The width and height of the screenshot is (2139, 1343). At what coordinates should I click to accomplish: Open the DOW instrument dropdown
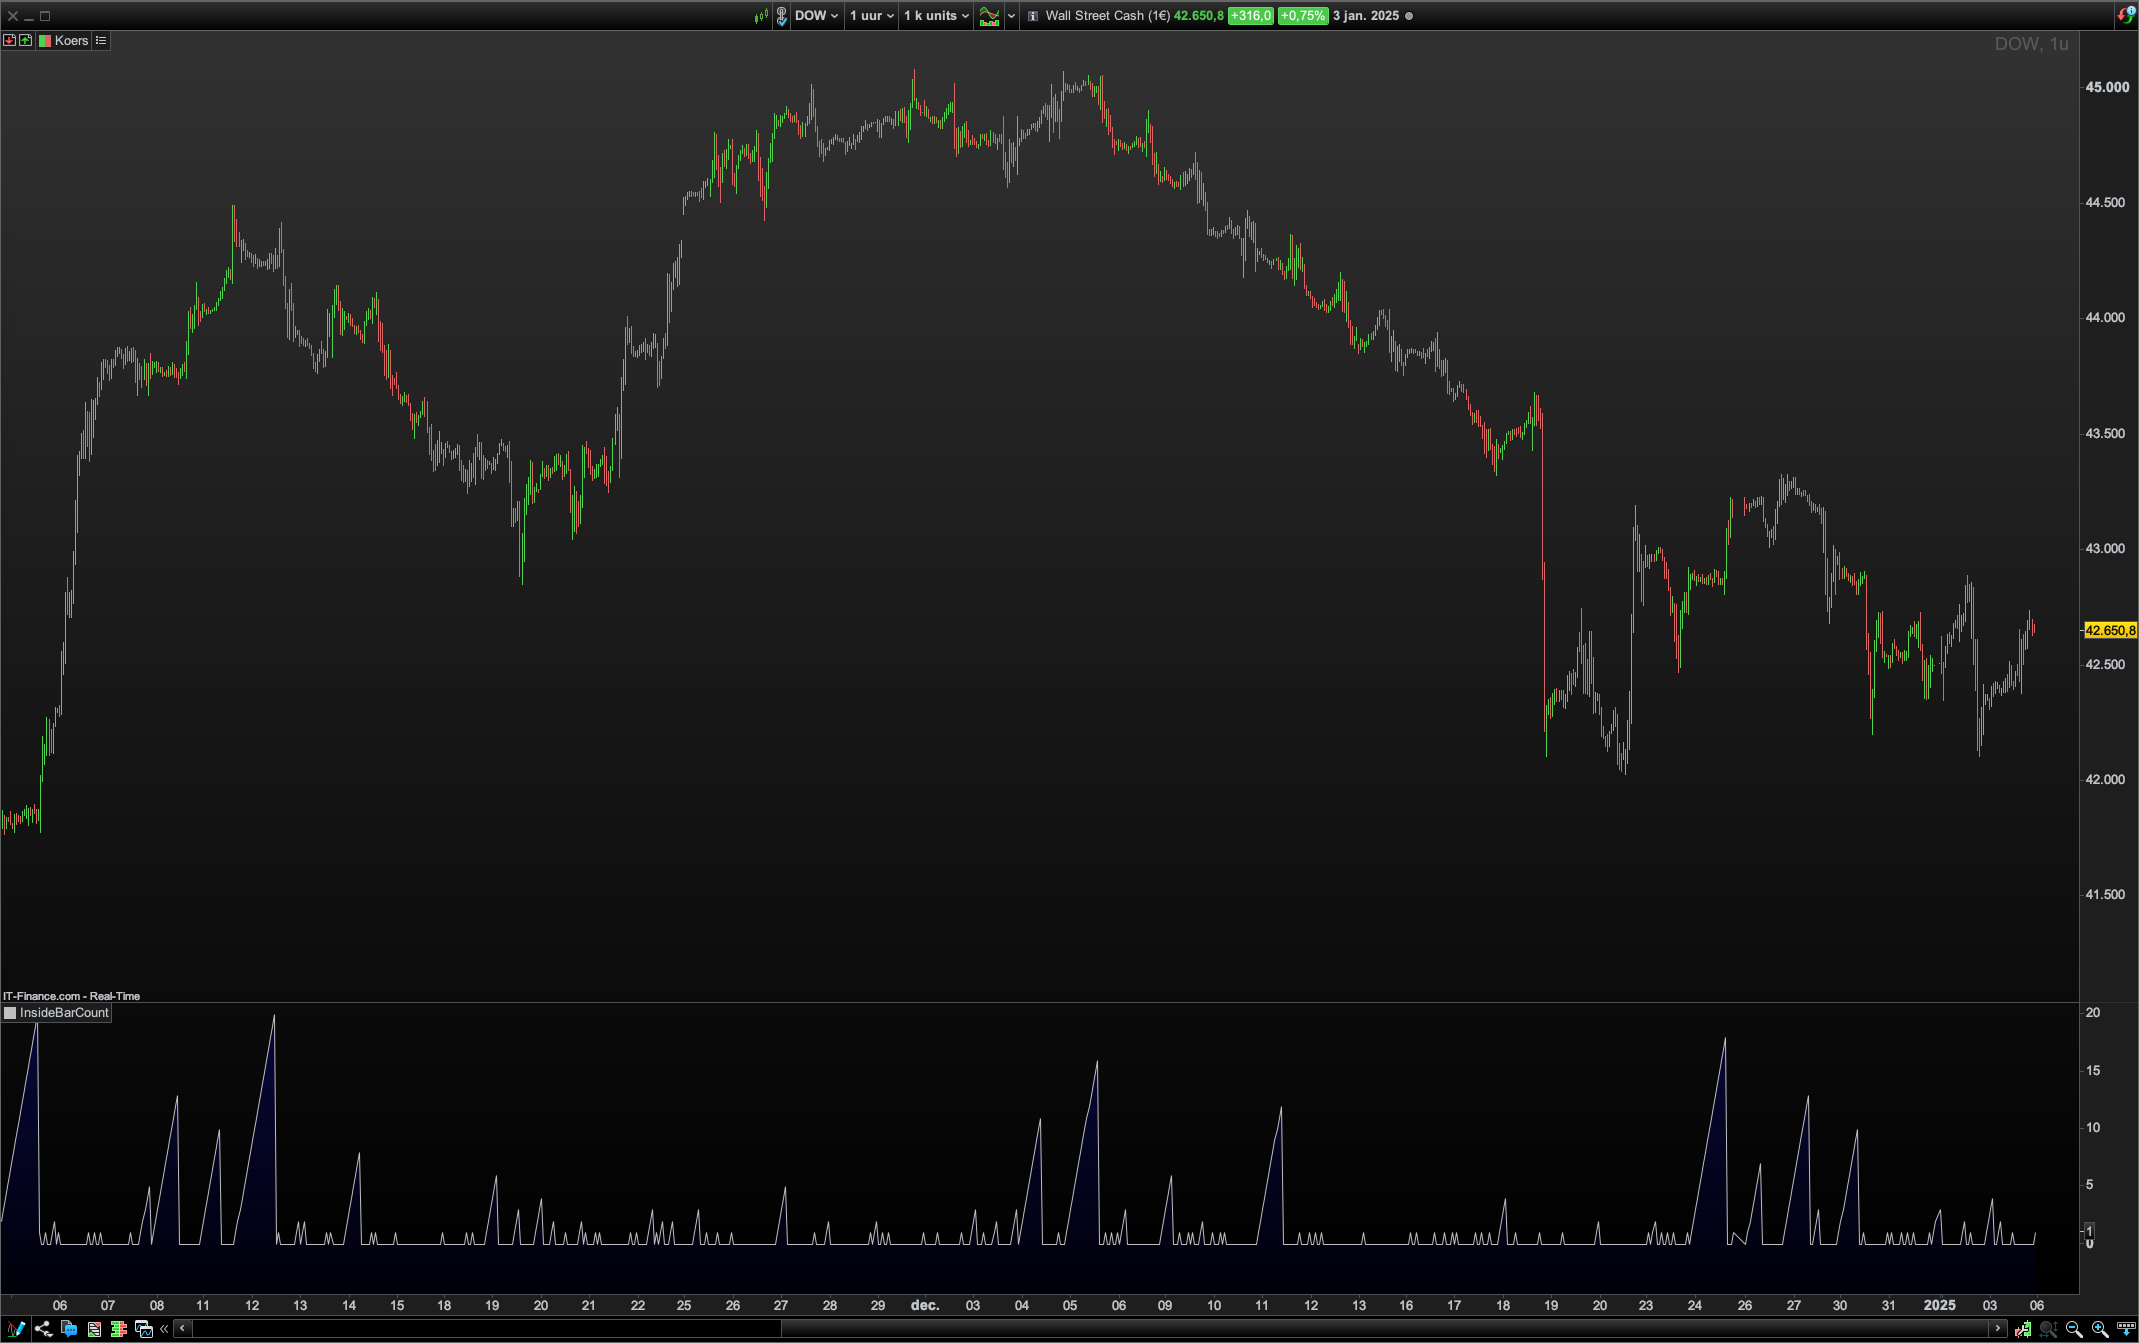[816, 16]
